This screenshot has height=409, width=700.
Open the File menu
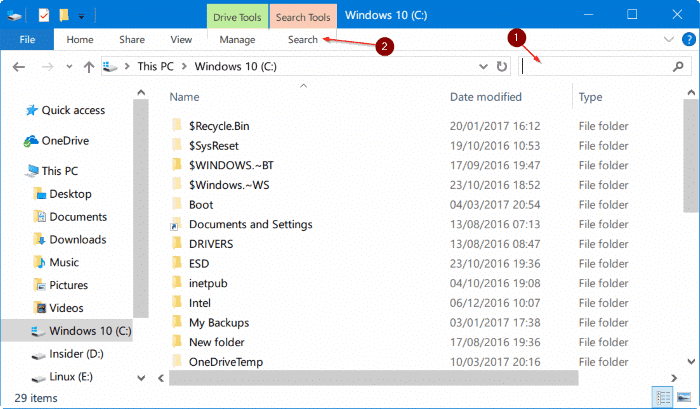click(x=27, y=39)
